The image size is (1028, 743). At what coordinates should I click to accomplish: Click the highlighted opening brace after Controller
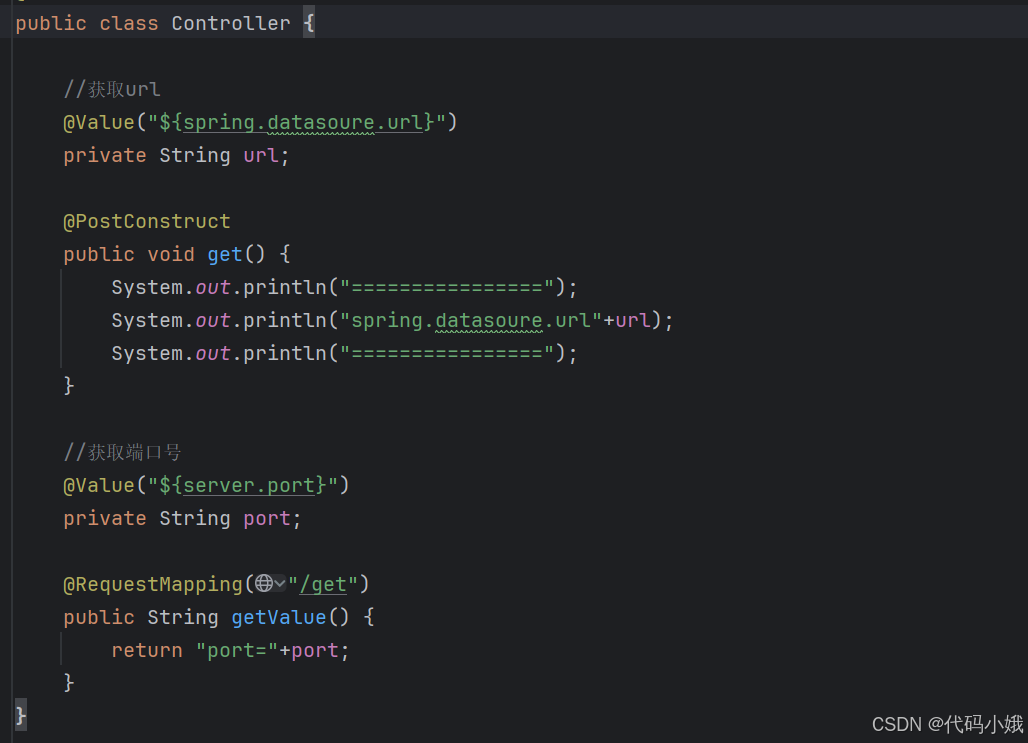(309, 24)
